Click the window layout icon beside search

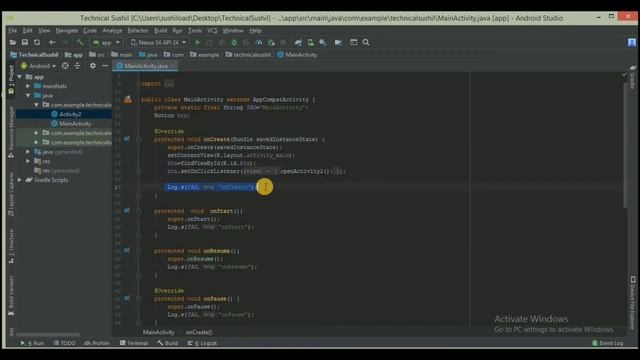(x=353, y=42)
